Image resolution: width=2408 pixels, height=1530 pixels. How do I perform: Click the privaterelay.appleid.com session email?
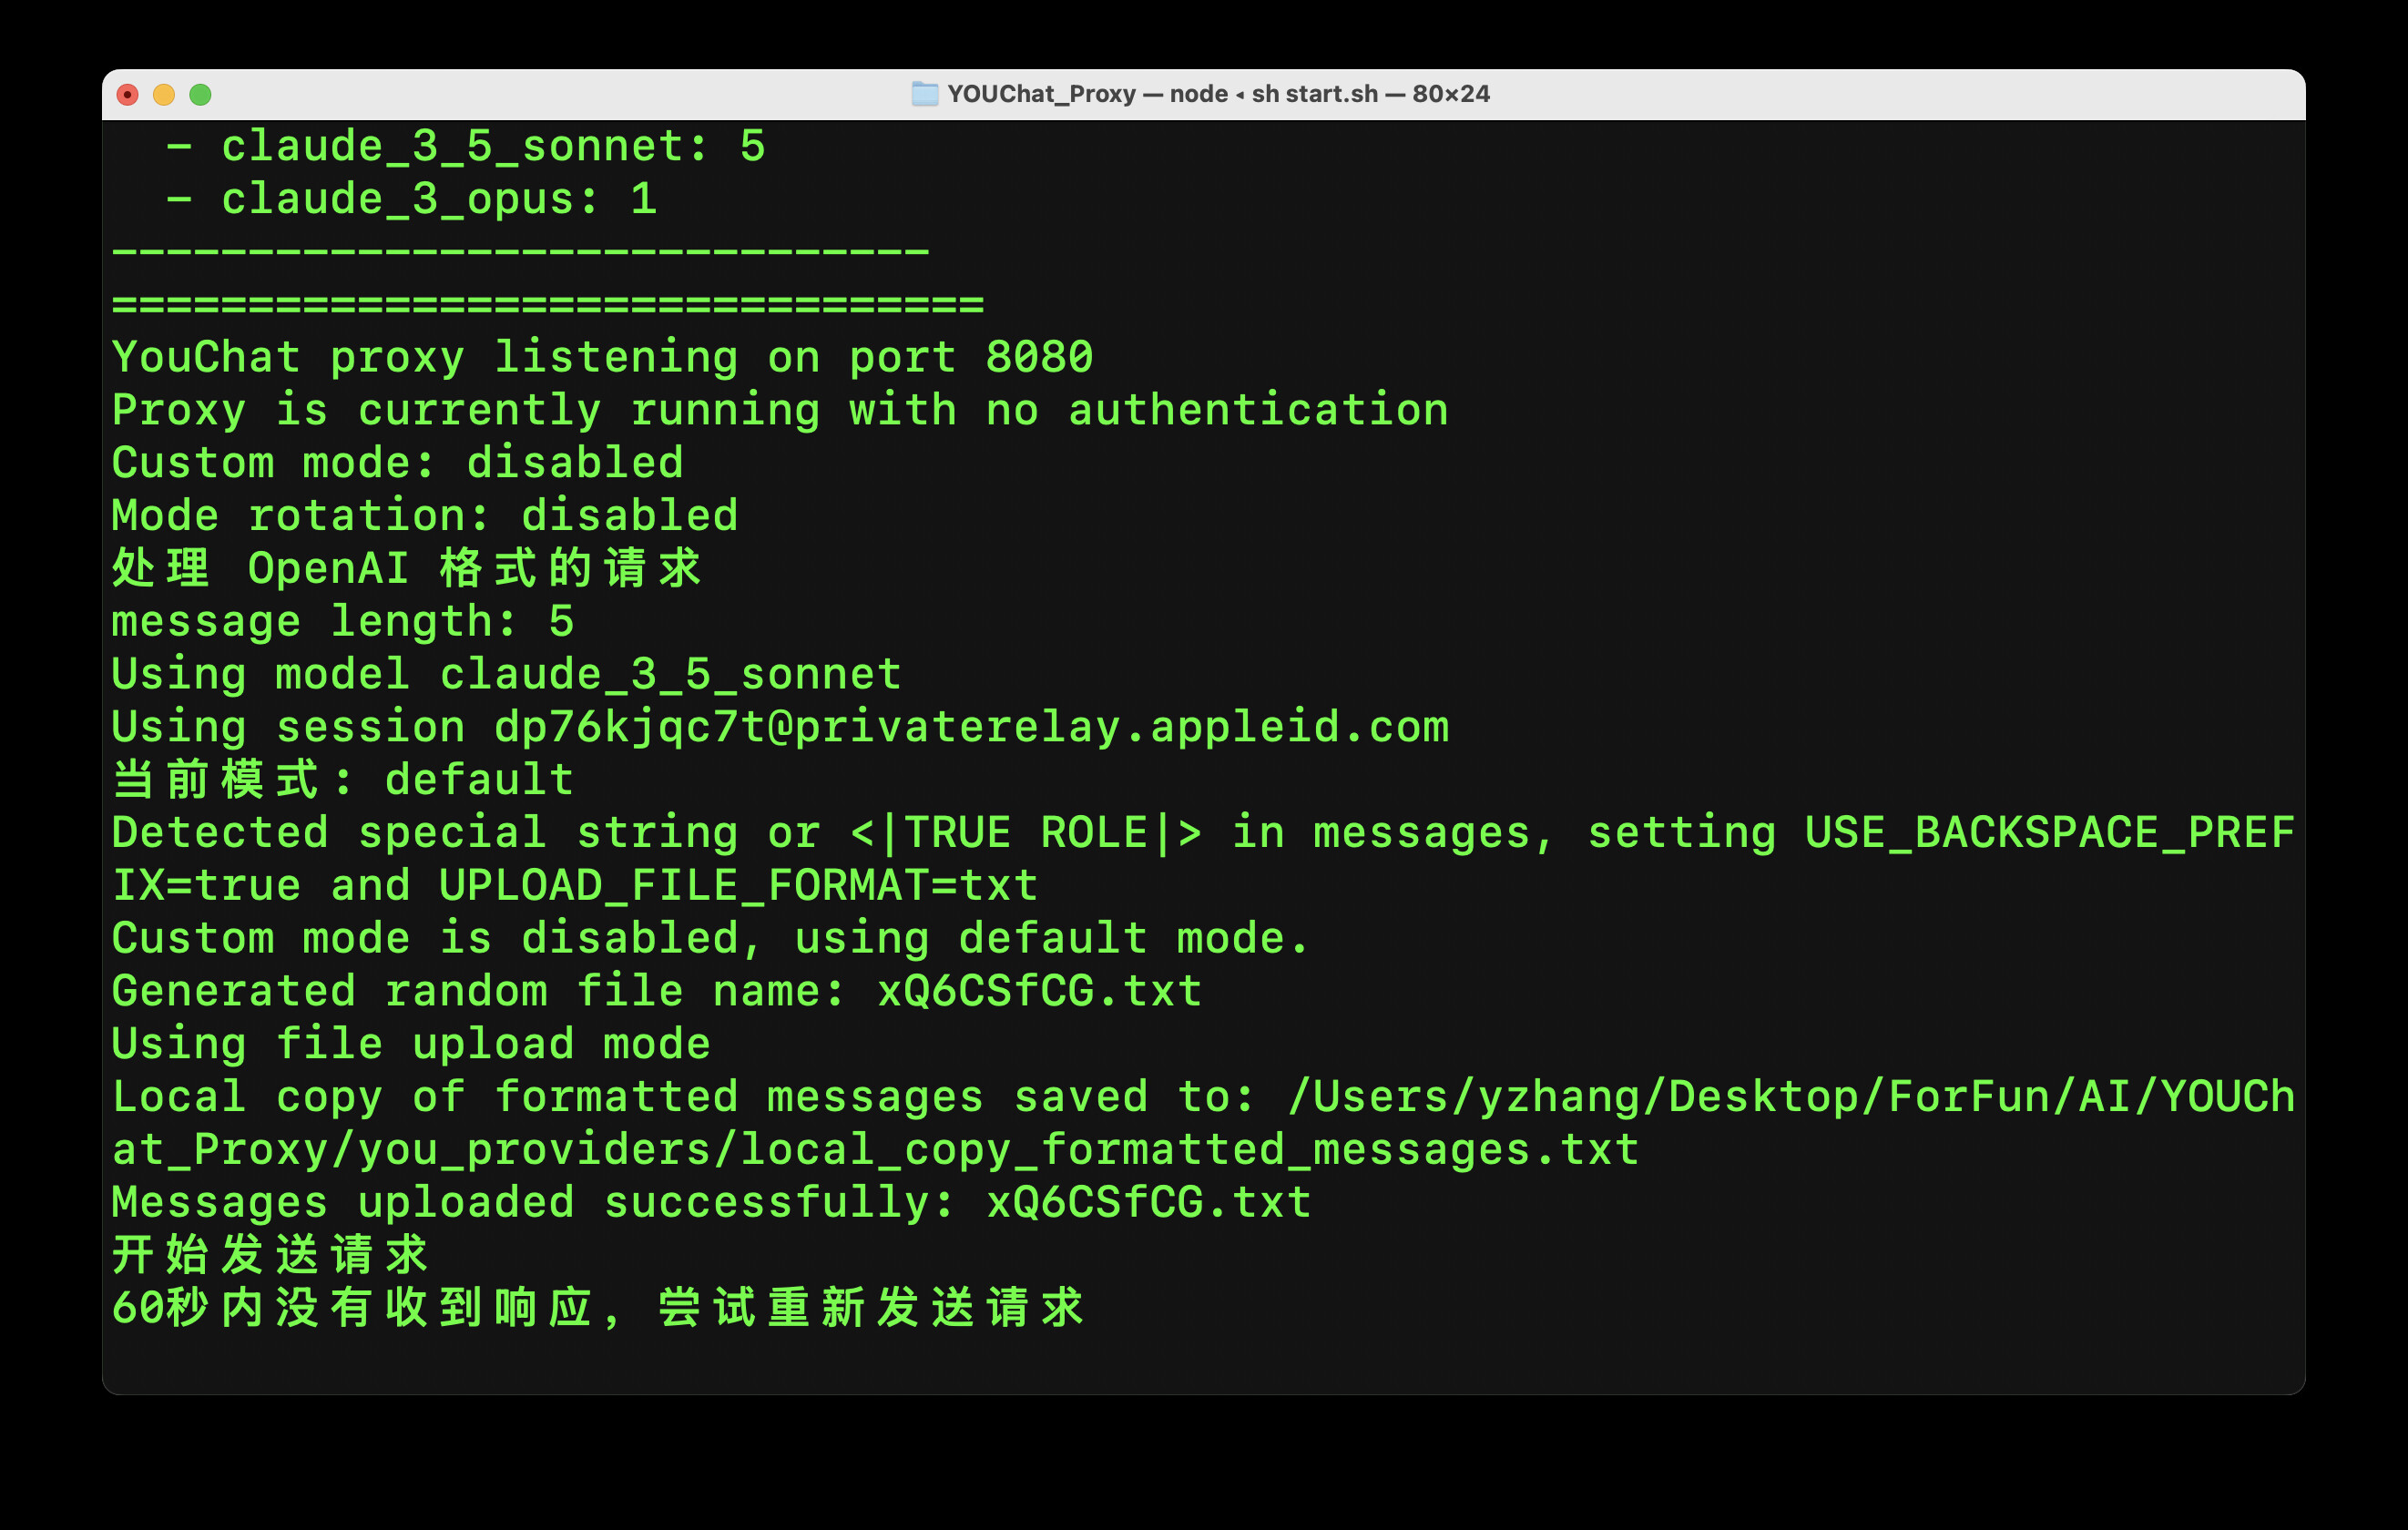click(970, 728)
